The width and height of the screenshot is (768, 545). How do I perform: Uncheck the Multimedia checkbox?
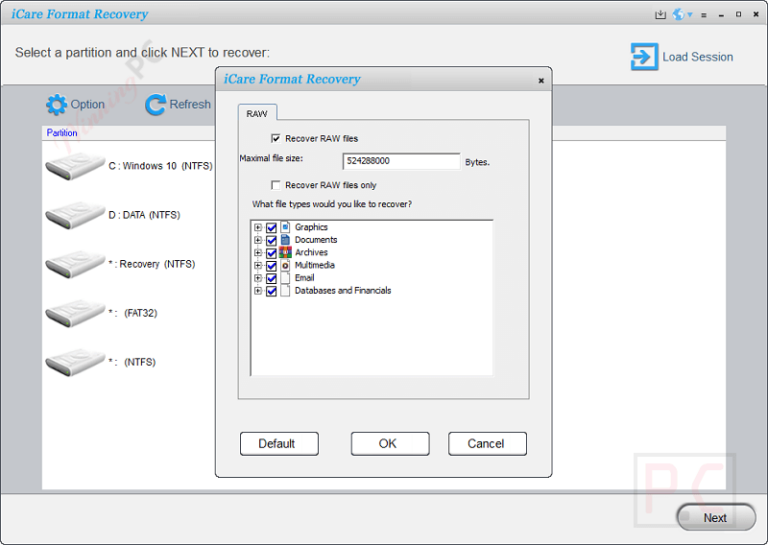pos(271,266)
